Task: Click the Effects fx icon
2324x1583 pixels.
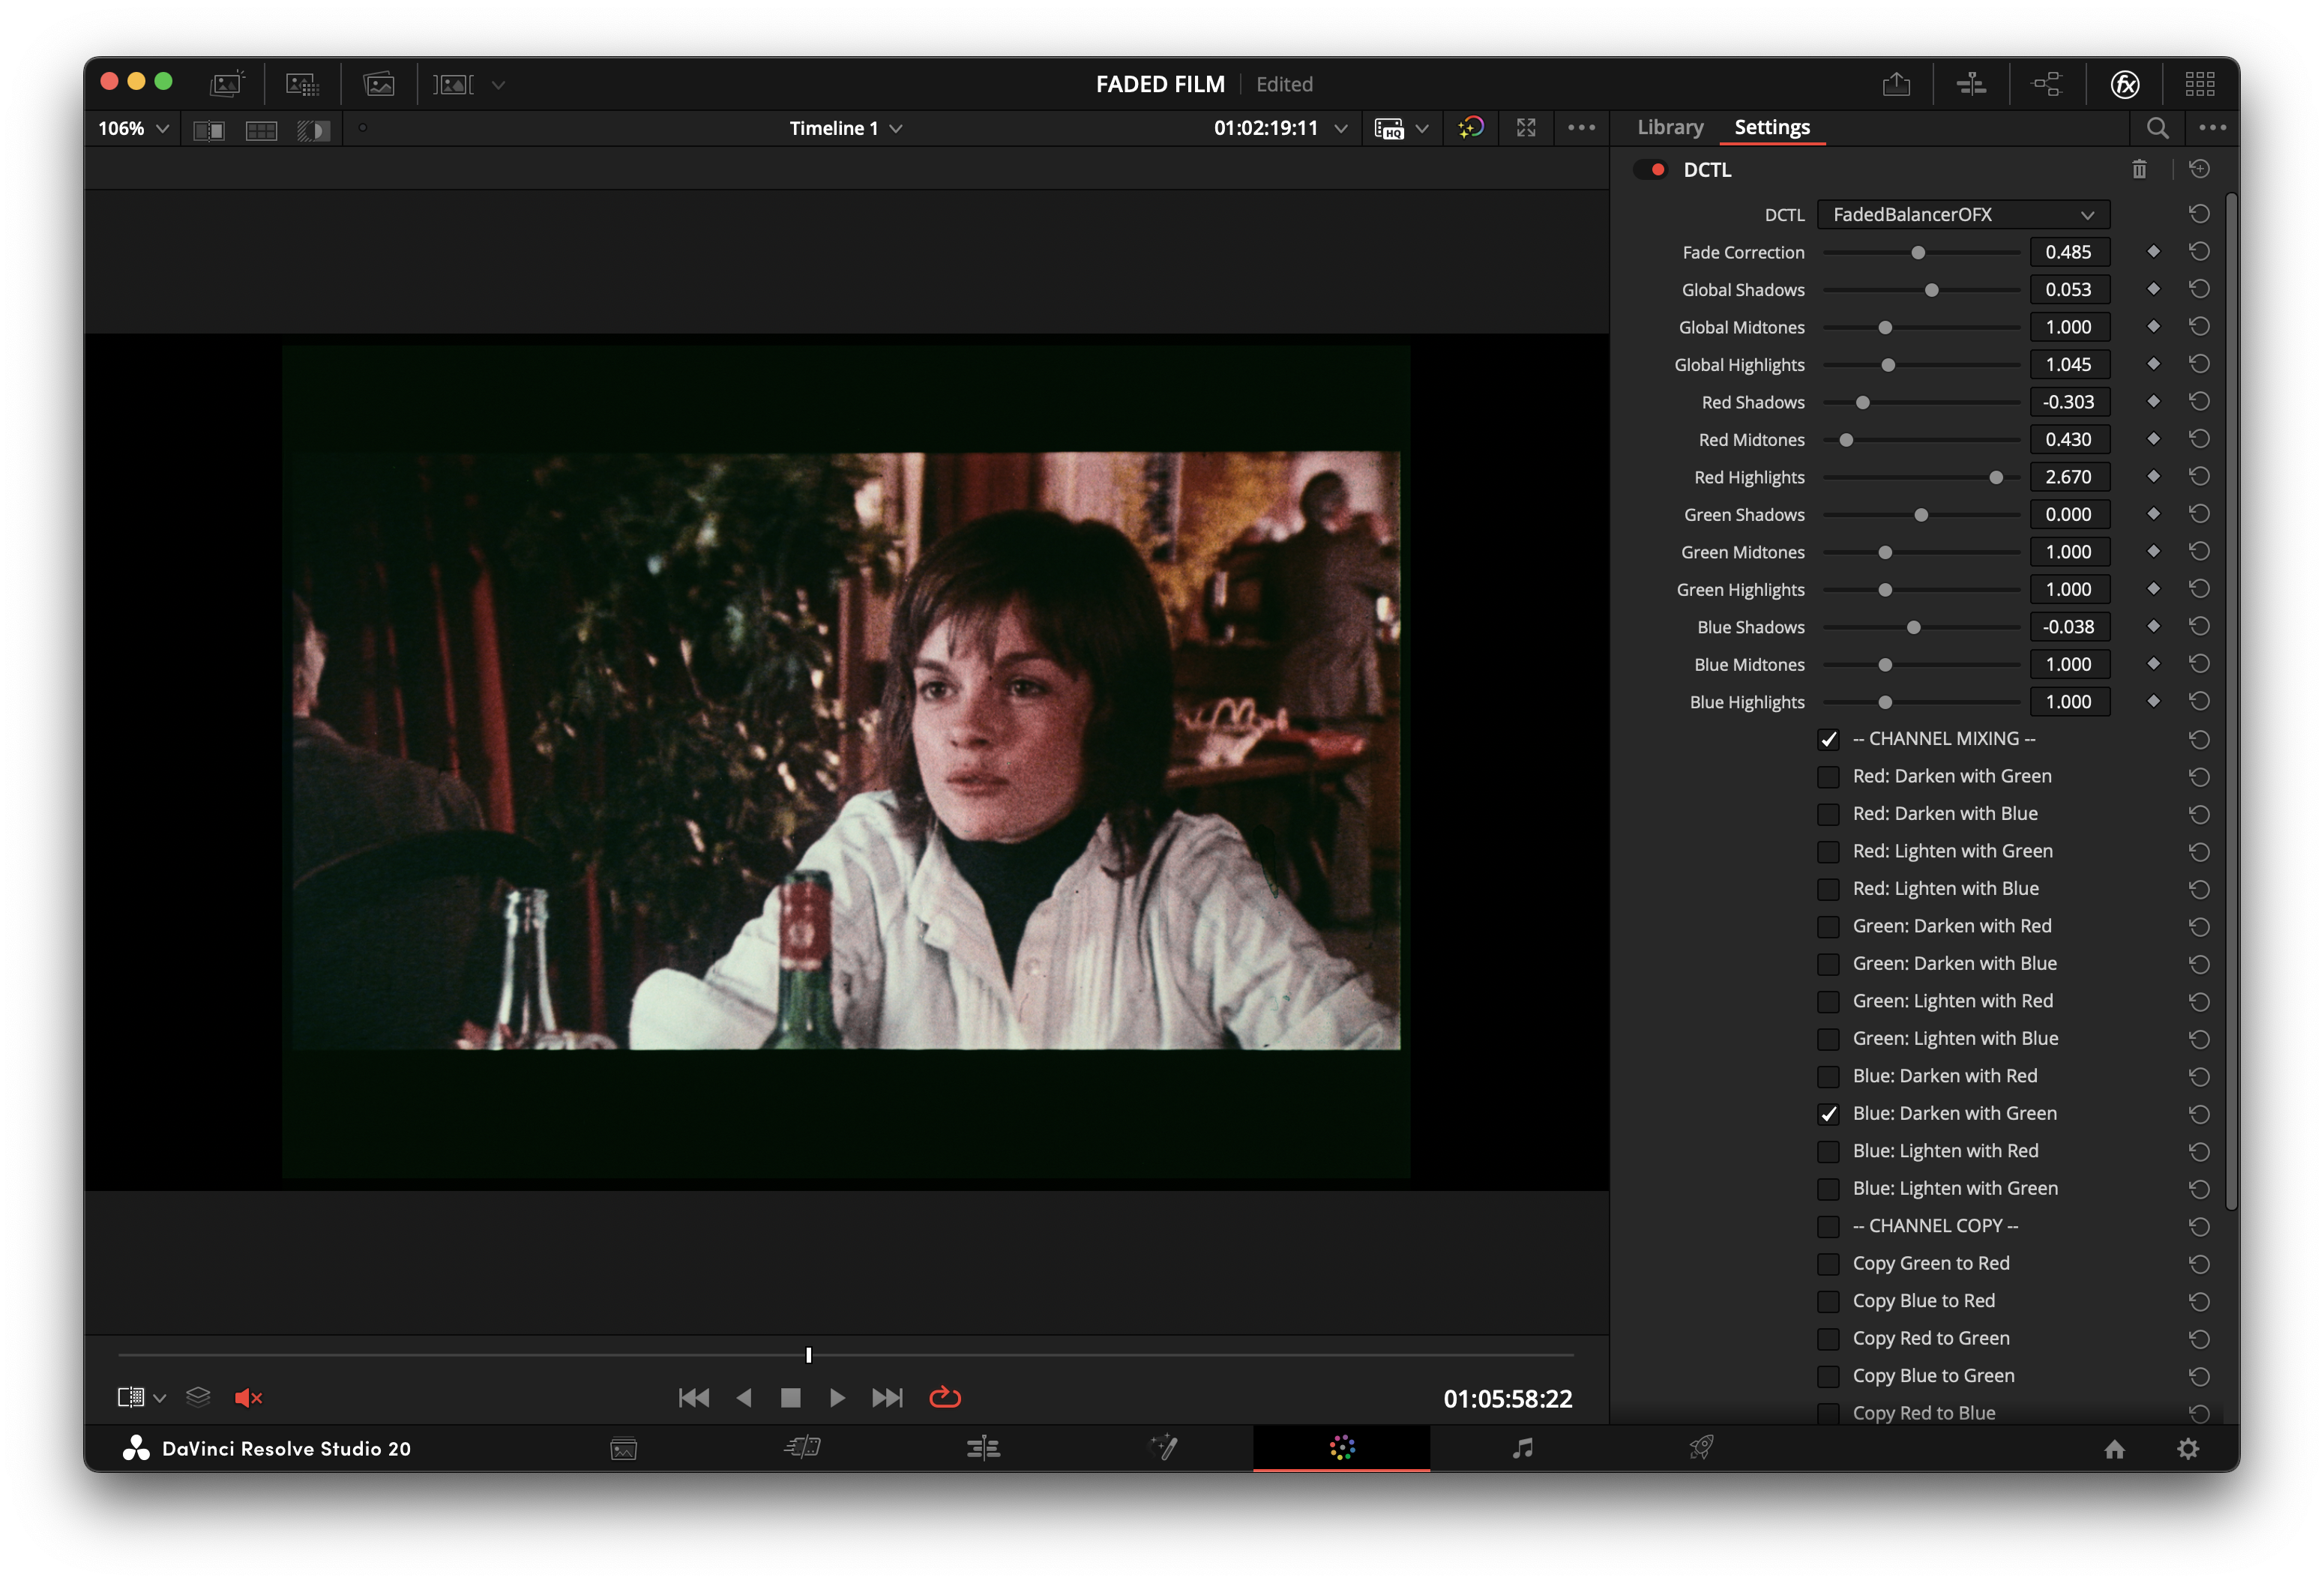Action: click(2125, 84)
